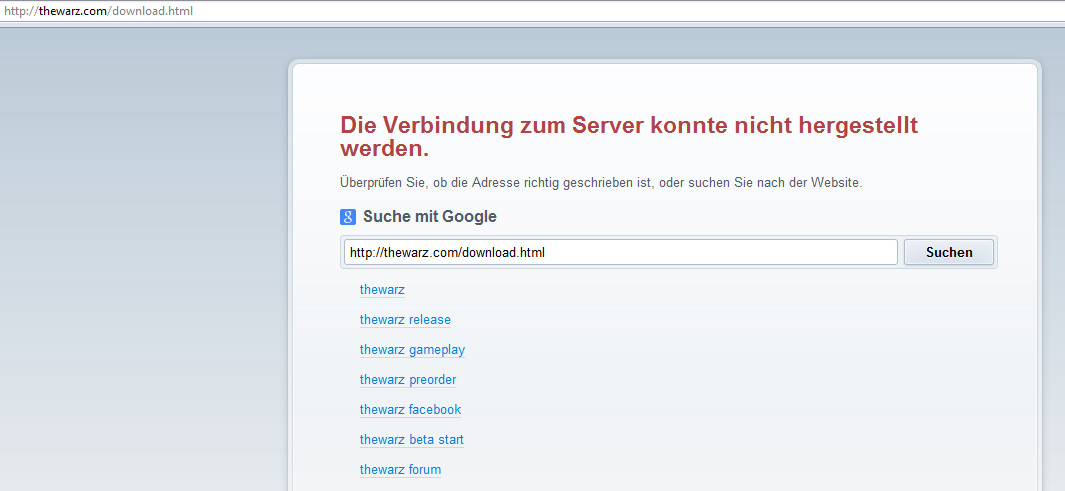Open the 'thewarz beta start' suggestion link

[x=412, y=439]
